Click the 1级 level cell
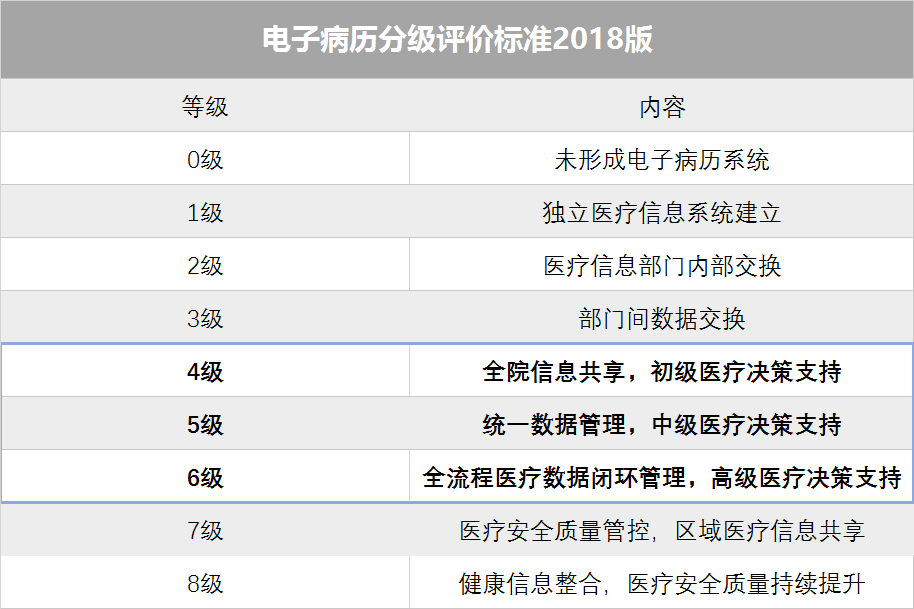Screen dimensions: 914x609 (205, 213)
